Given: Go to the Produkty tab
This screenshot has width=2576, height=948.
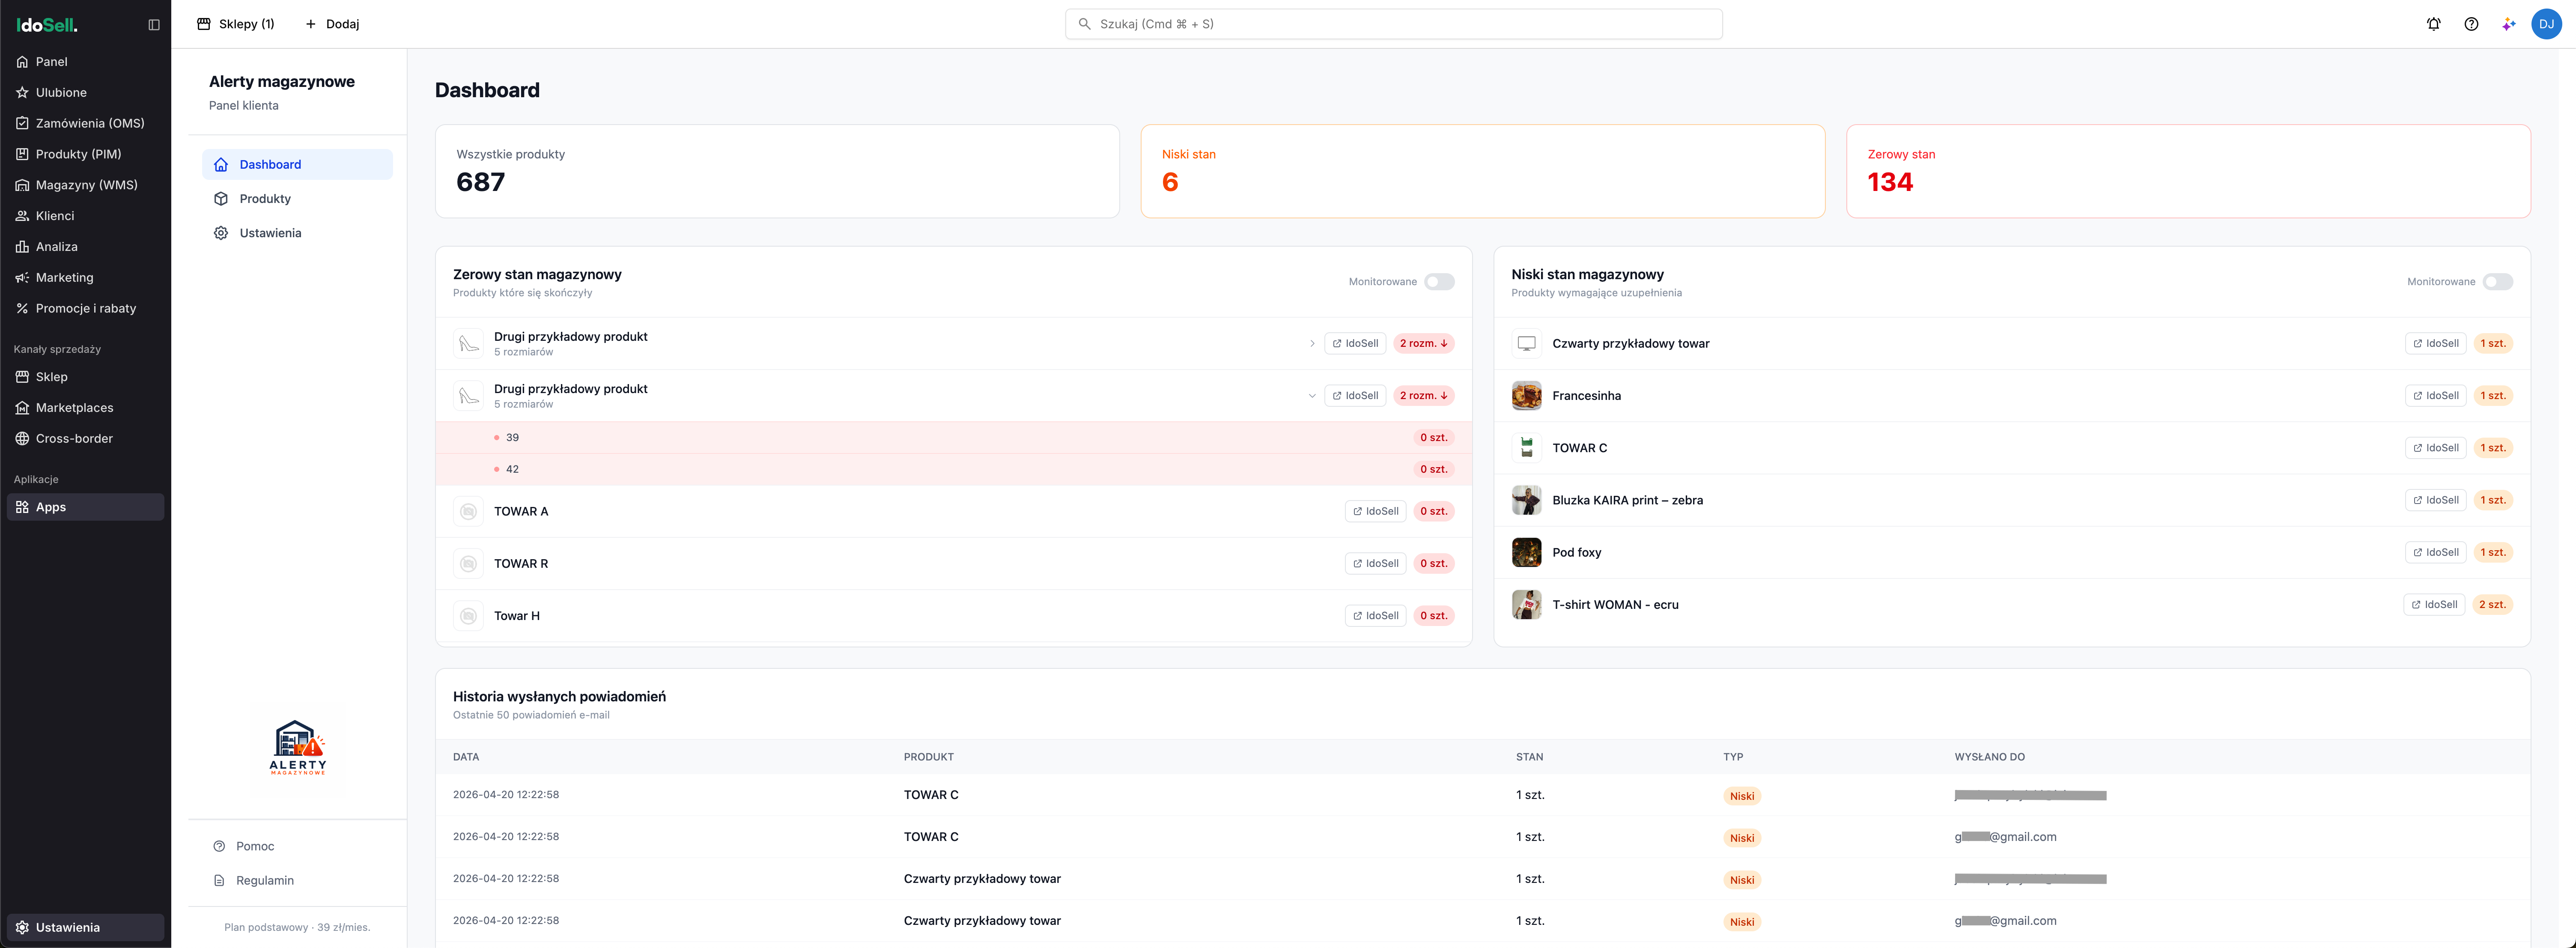Looking at the screenshot, I should 265,199.
